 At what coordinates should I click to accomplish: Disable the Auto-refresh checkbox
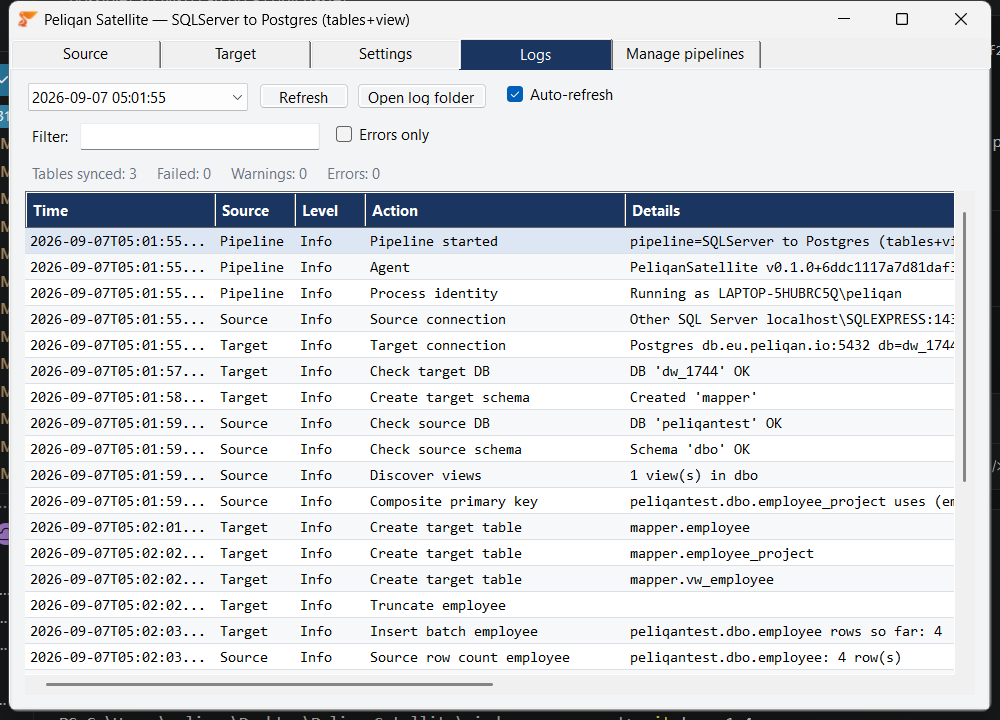515,94
